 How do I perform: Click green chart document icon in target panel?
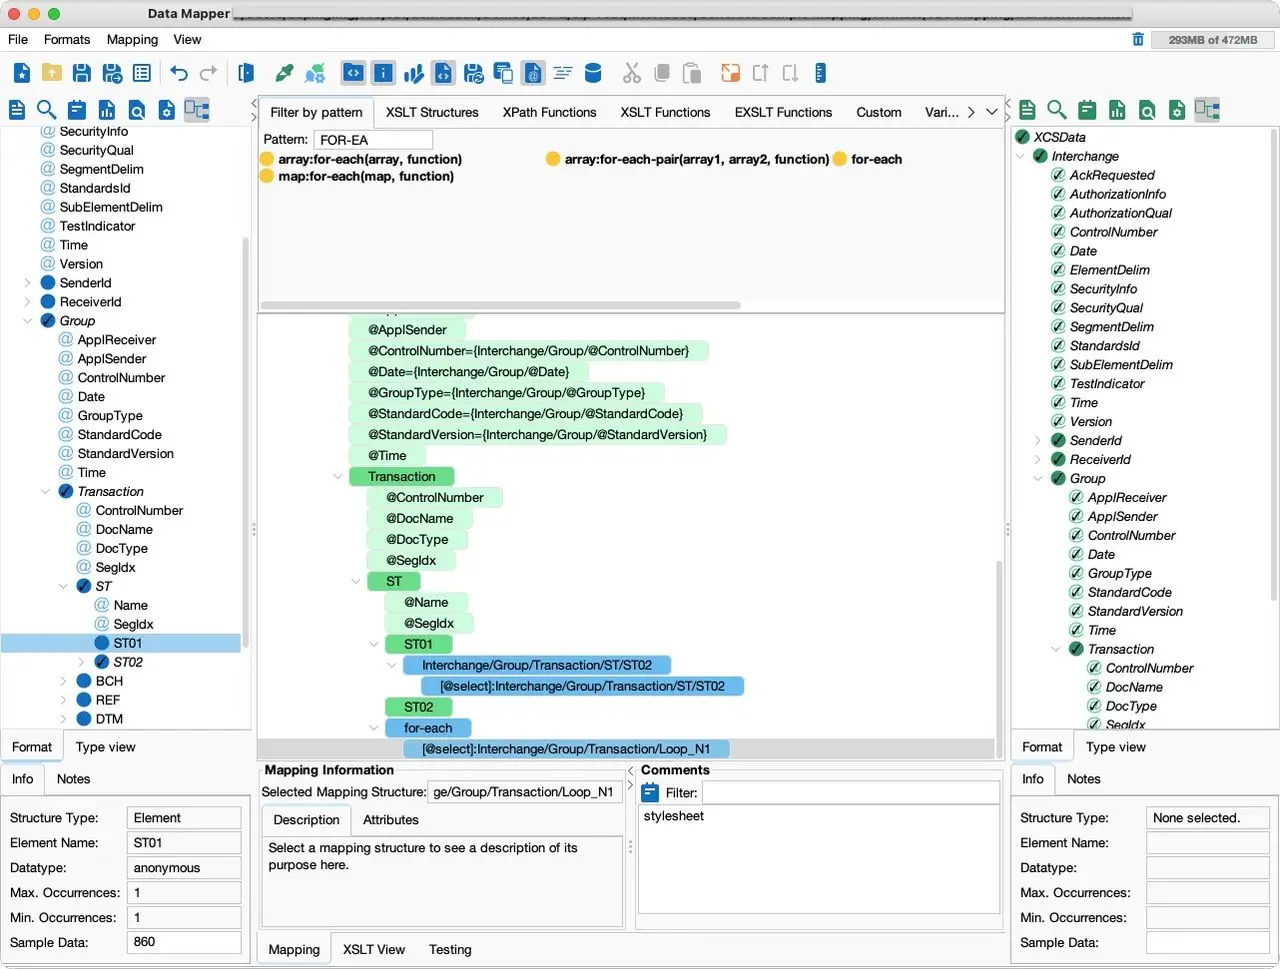coord(1117,110)
